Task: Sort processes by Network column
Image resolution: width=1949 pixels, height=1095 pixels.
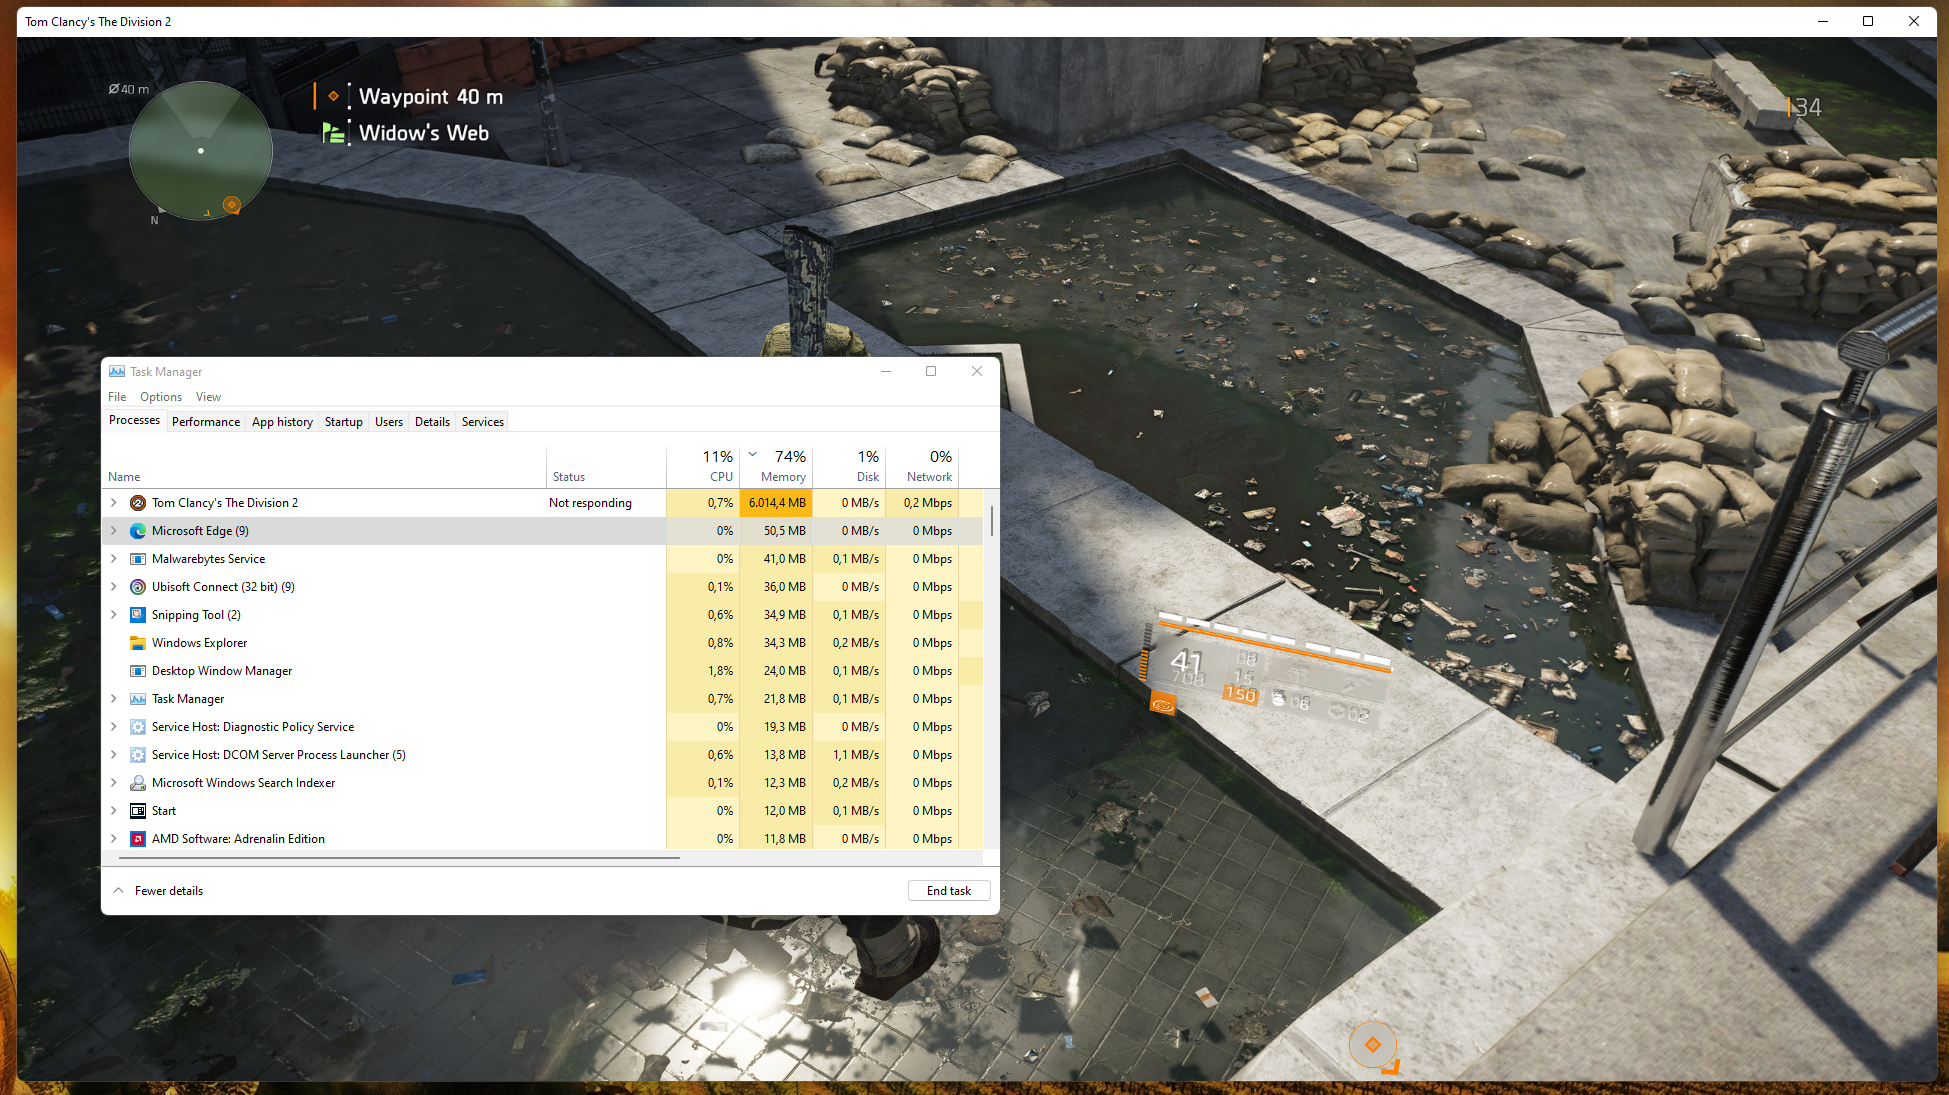Action: coord(922,467)
